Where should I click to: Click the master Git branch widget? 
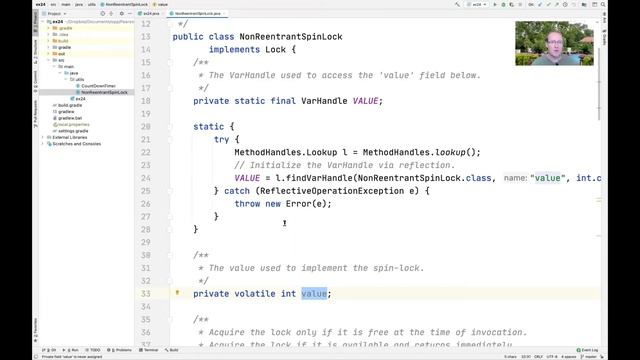[x=588, y=357]
